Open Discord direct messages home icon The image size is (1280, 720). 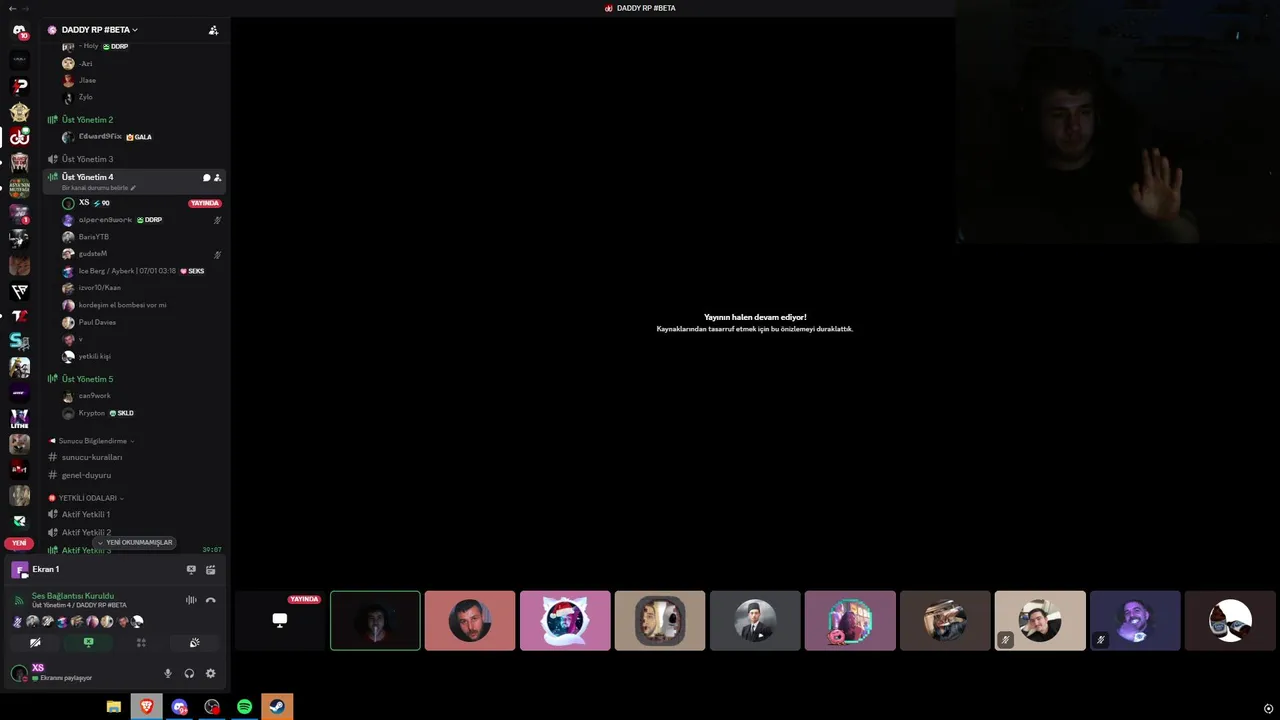click(19, 32)
